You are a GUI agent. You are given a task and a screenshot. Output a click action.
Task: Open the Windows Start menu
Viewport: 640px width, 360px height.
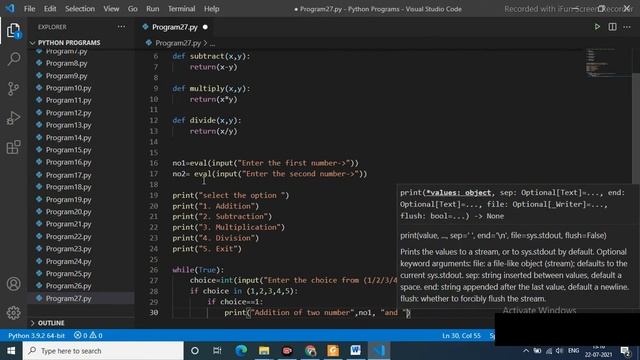pos(11,351)
